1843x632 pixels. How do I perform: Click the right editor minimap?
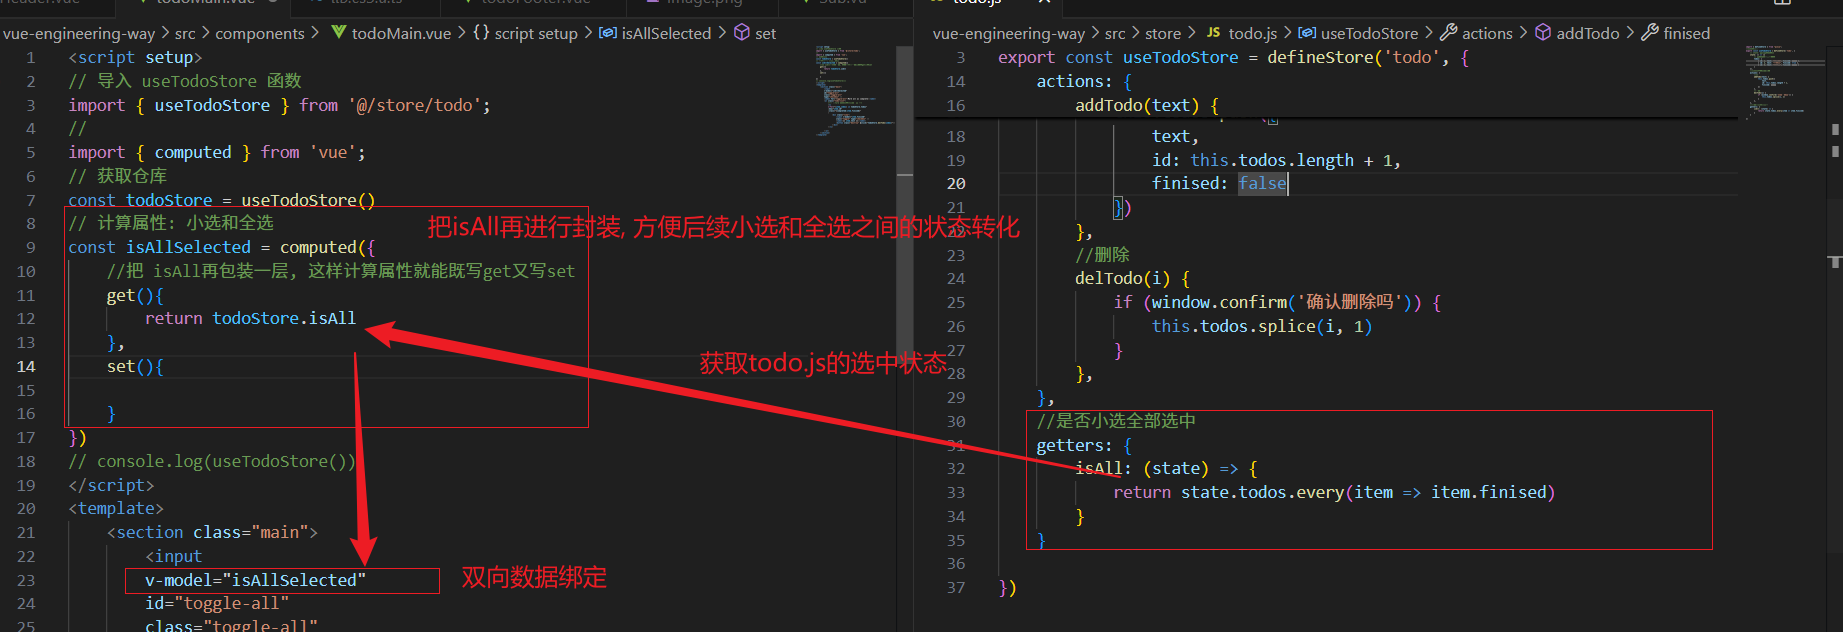point(1785,82)
